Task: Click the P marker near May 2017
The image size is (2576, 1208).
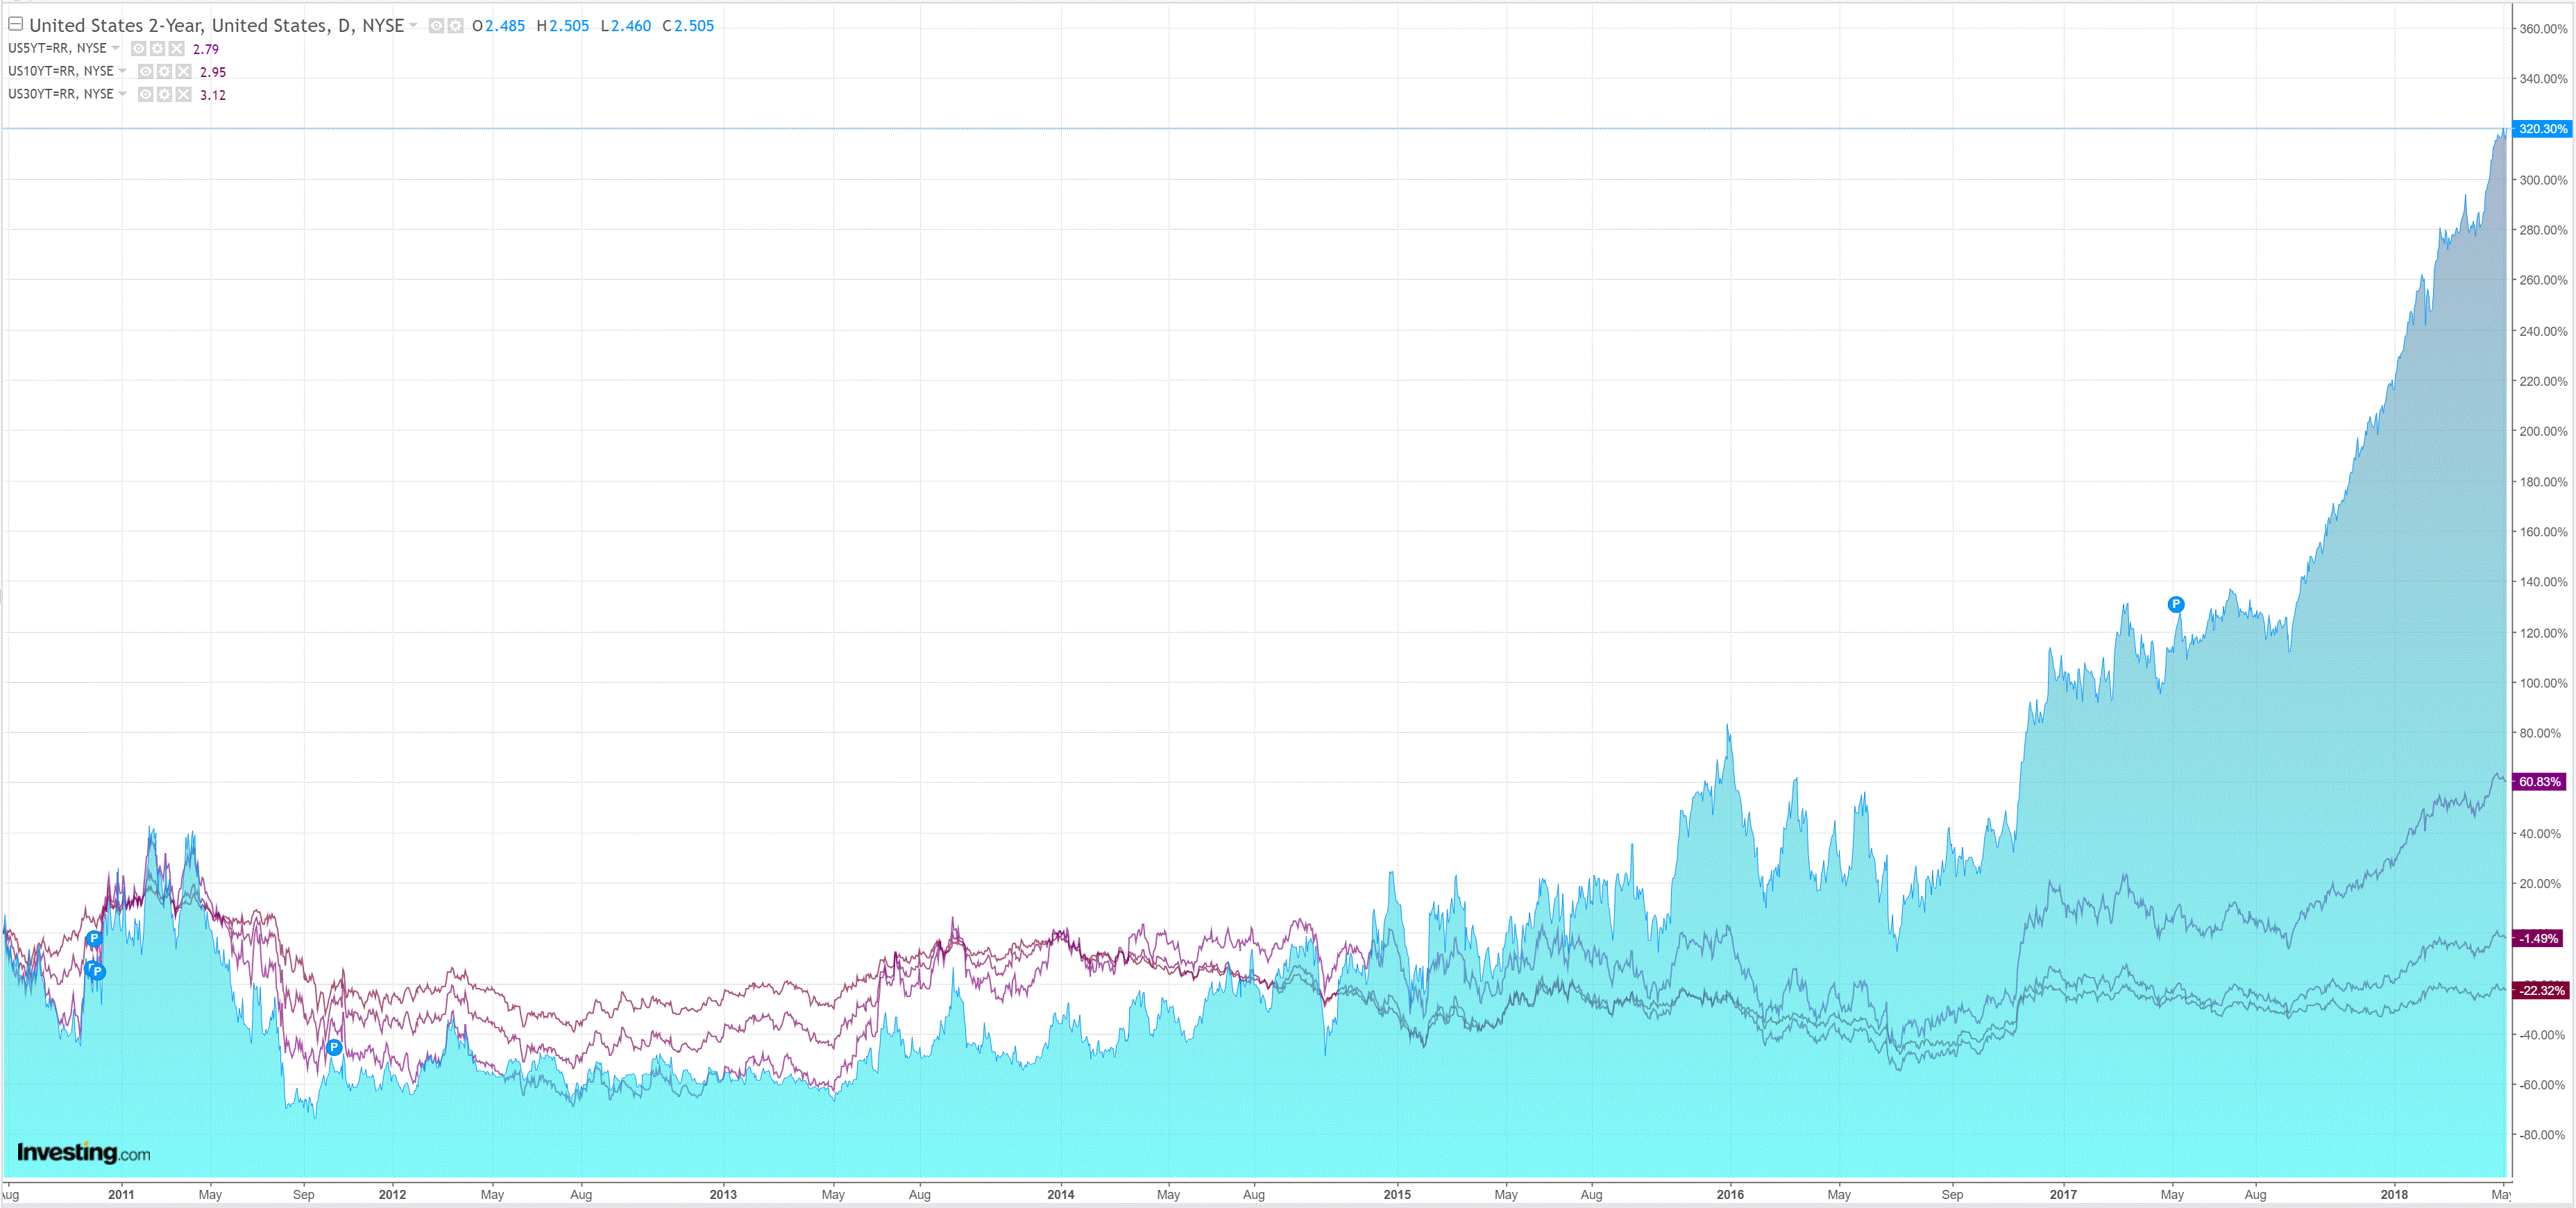Action: [2176, 604]
